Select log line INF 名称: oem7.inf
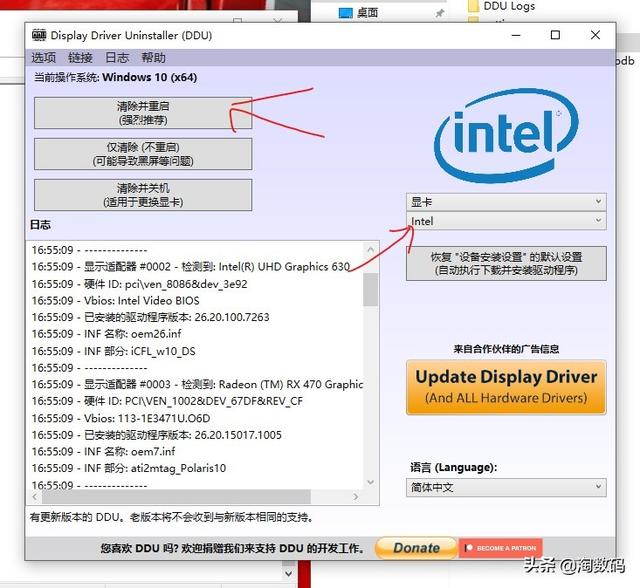640x588 pixels. coord(104,451)
